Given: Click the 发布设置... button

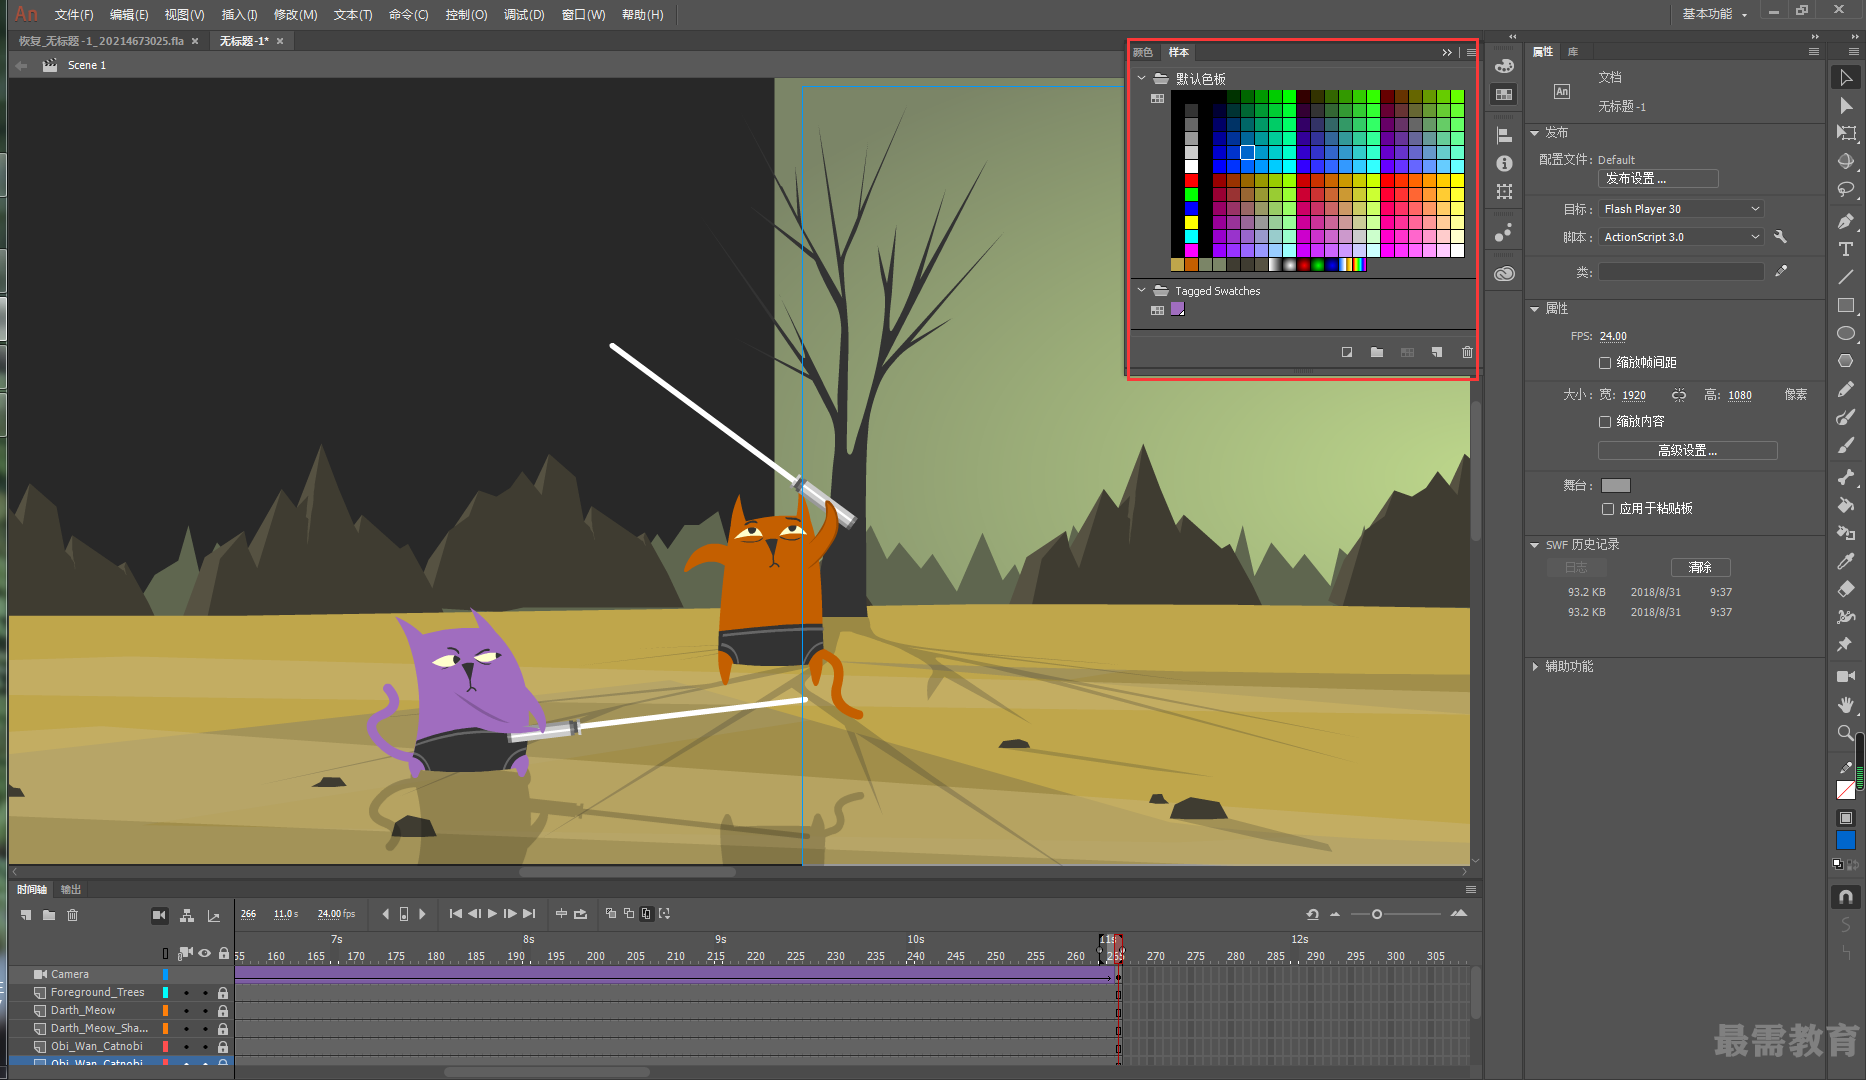Looking at the screenshot, I should click(1658, 178).
